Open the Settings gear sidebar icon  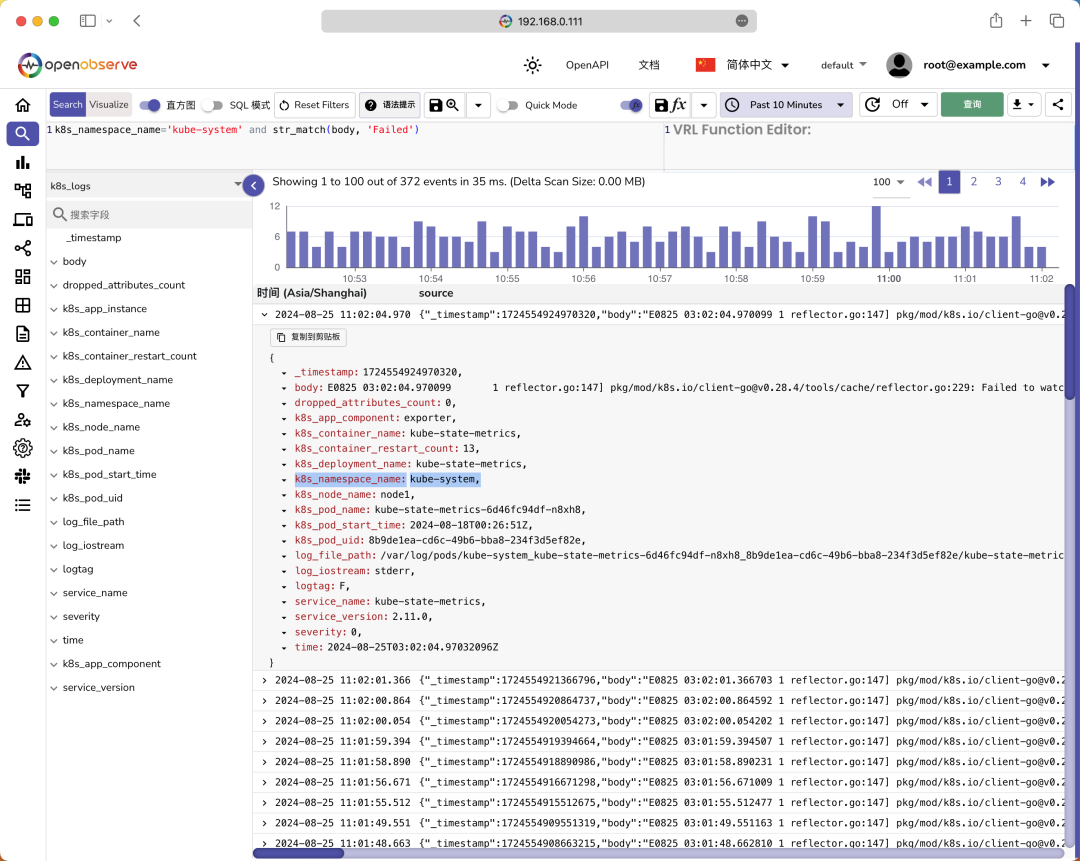tap(23, 448)
